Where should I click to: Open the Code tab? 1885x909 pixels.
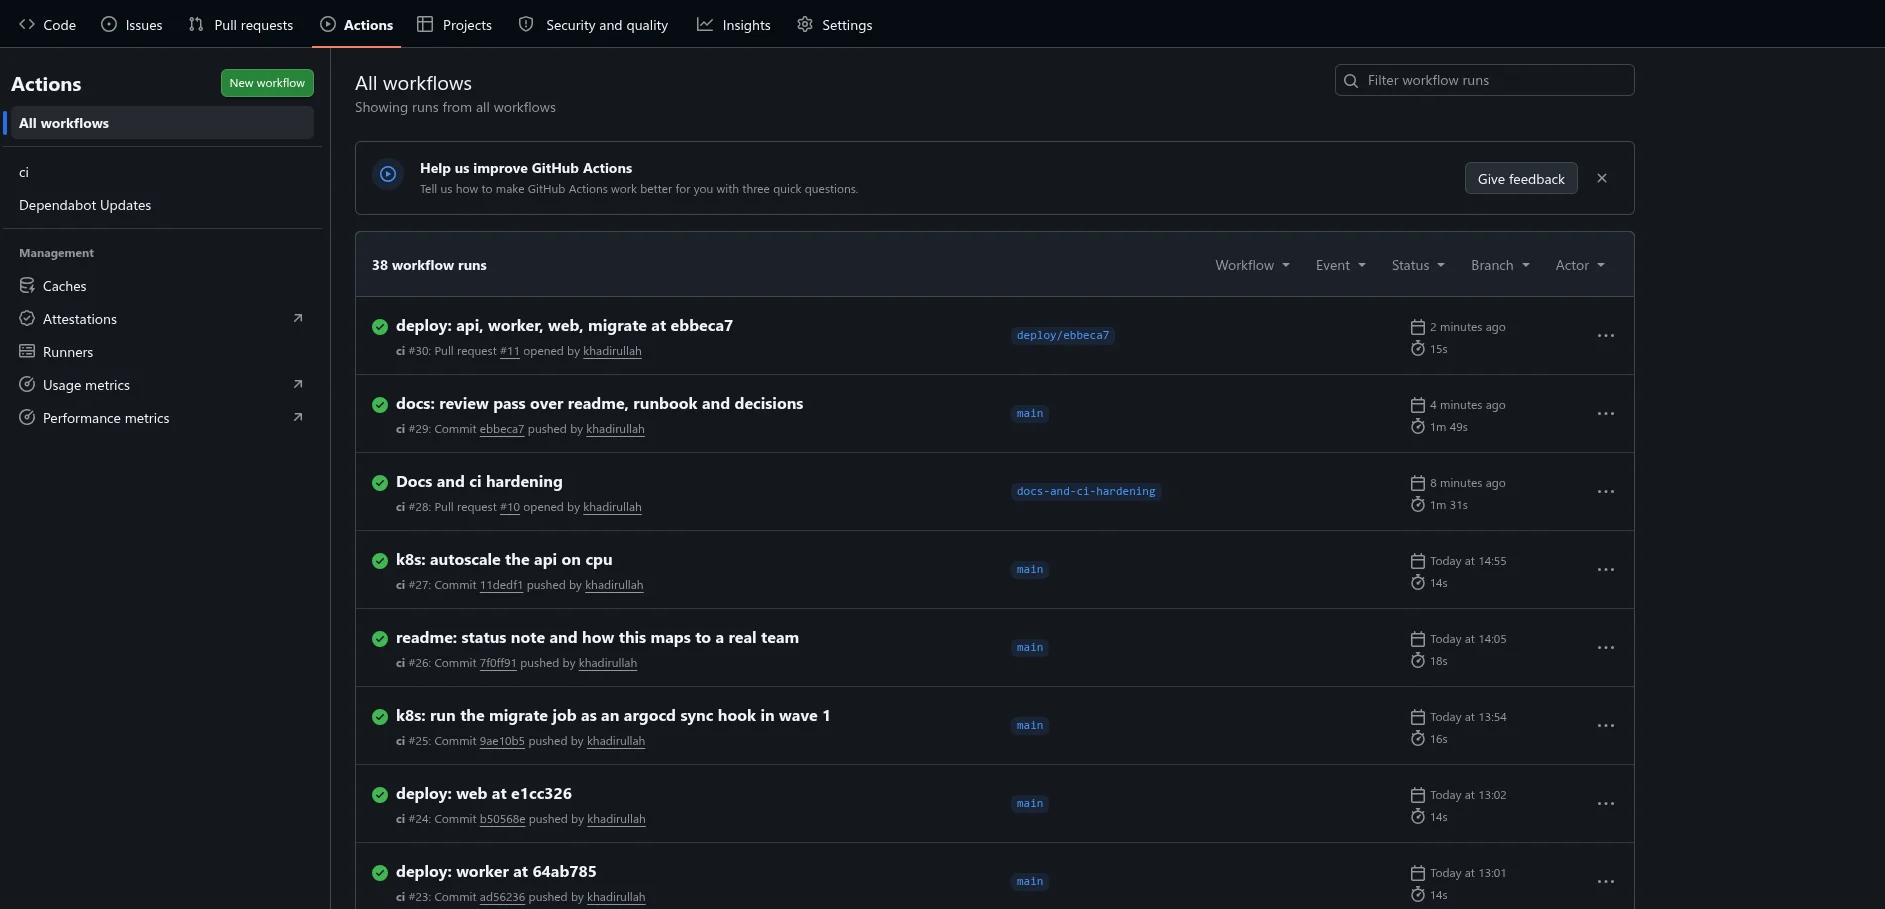(47, 24)
